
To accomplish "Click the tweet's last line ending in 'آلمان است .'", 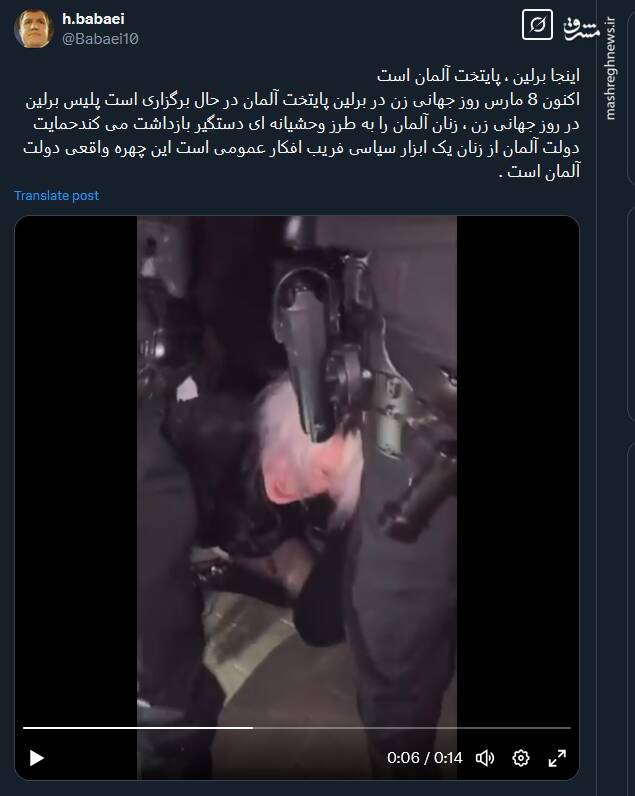I will [539, 172].
